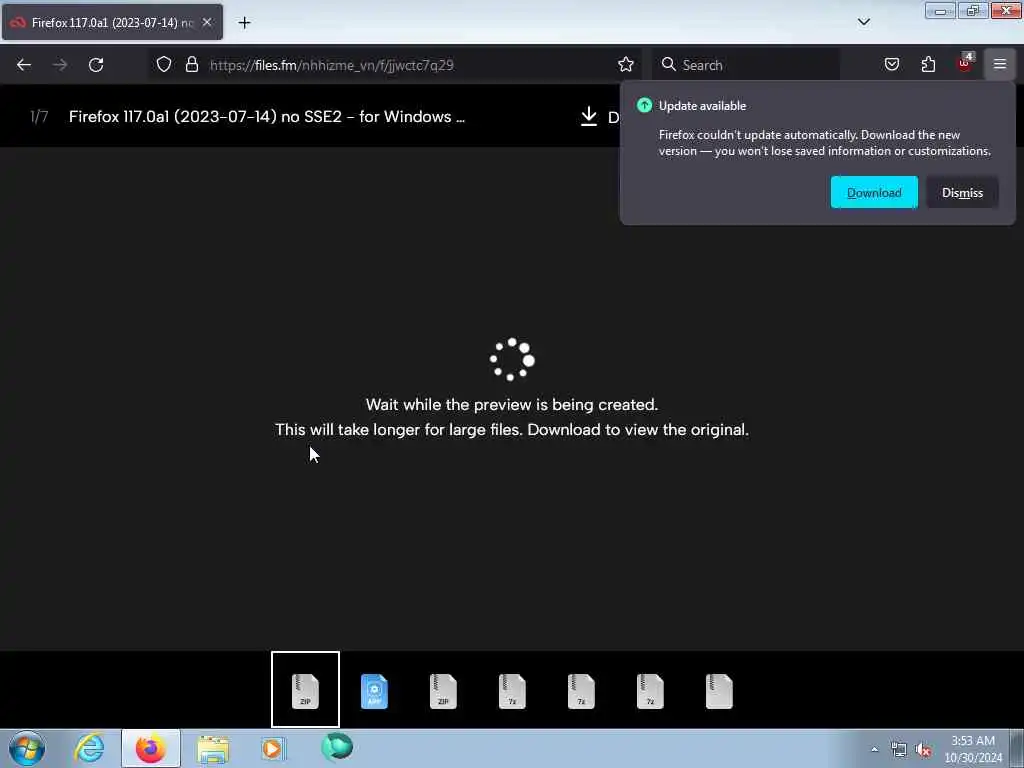Viewport: 1024px width, 768px height.
Task: Open the Extensions puzzle icon
Action: click(x=928, y=64)
